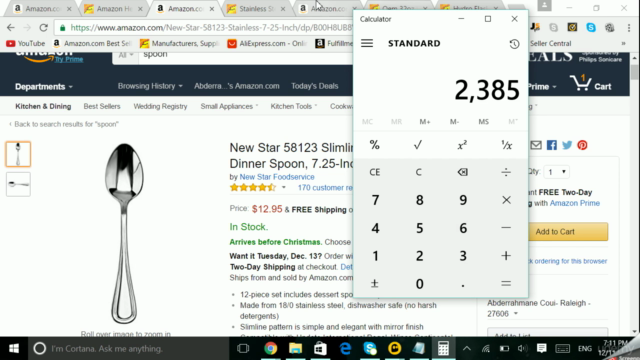Click the square root key
The image size is (640, 360).
click(x=418, y=145)
